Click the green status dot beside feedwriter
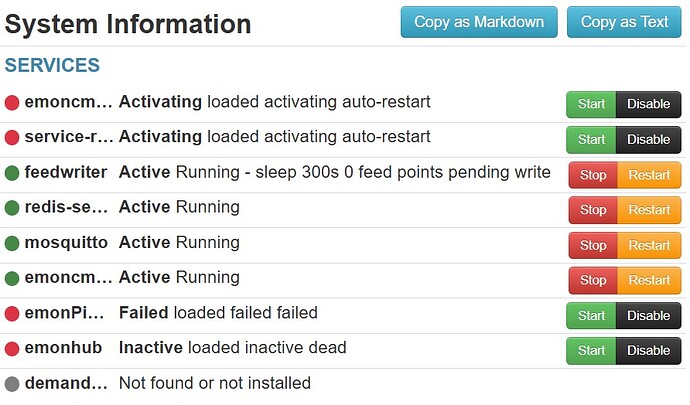Screen dimensions: 690x405 [x=12, y=173]
